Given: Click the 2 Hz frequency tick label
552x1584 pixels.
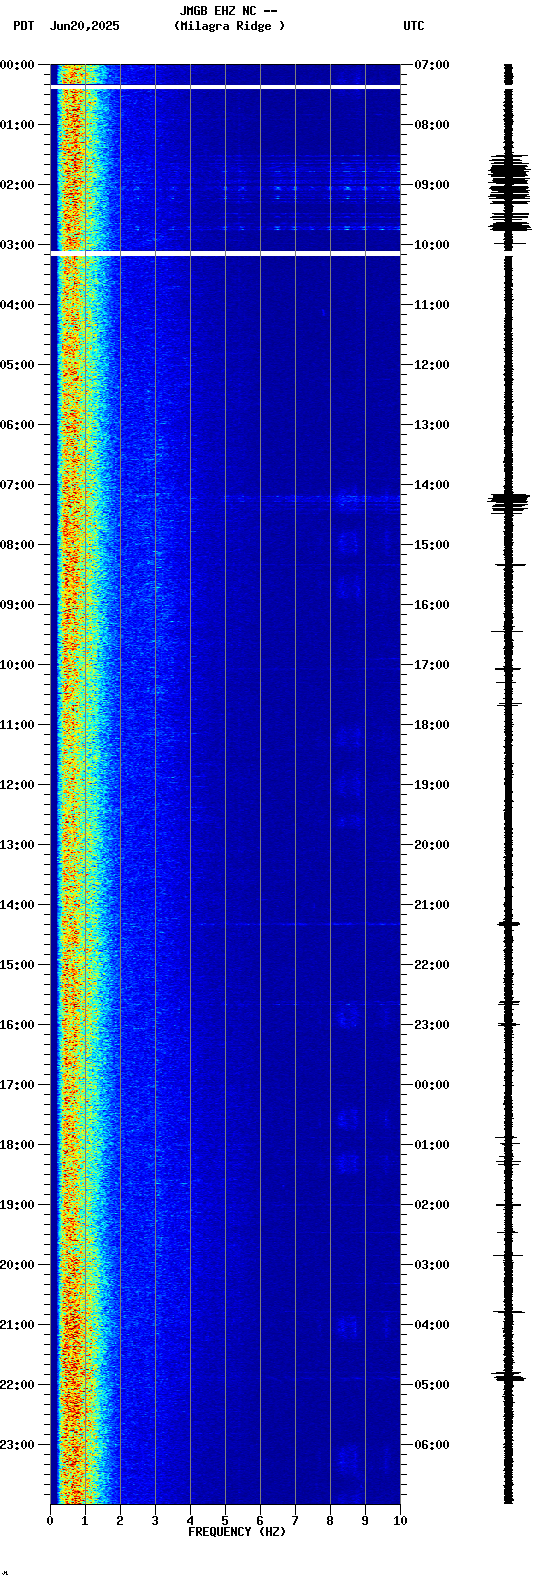Looking at the screenshot, I should [x=120, y=1521].
